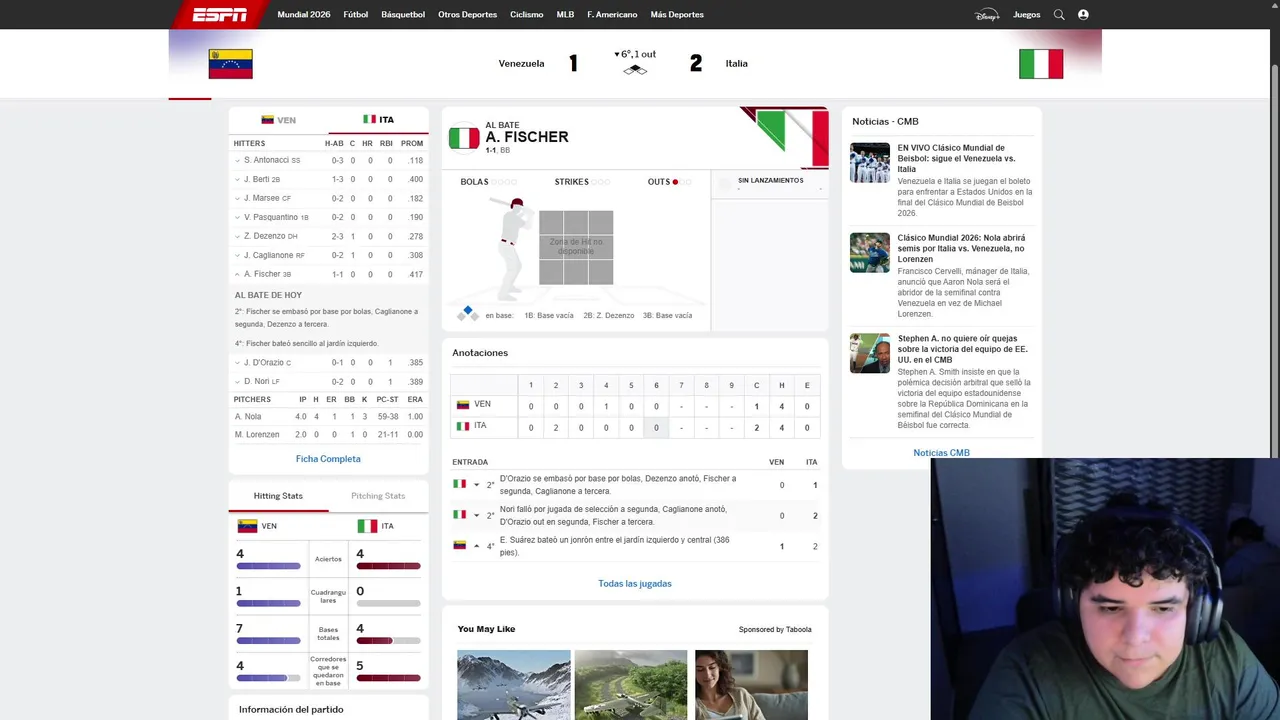Click Venezuela flag in Hitting Stats

pyautogui.click(x=247, y=526)
